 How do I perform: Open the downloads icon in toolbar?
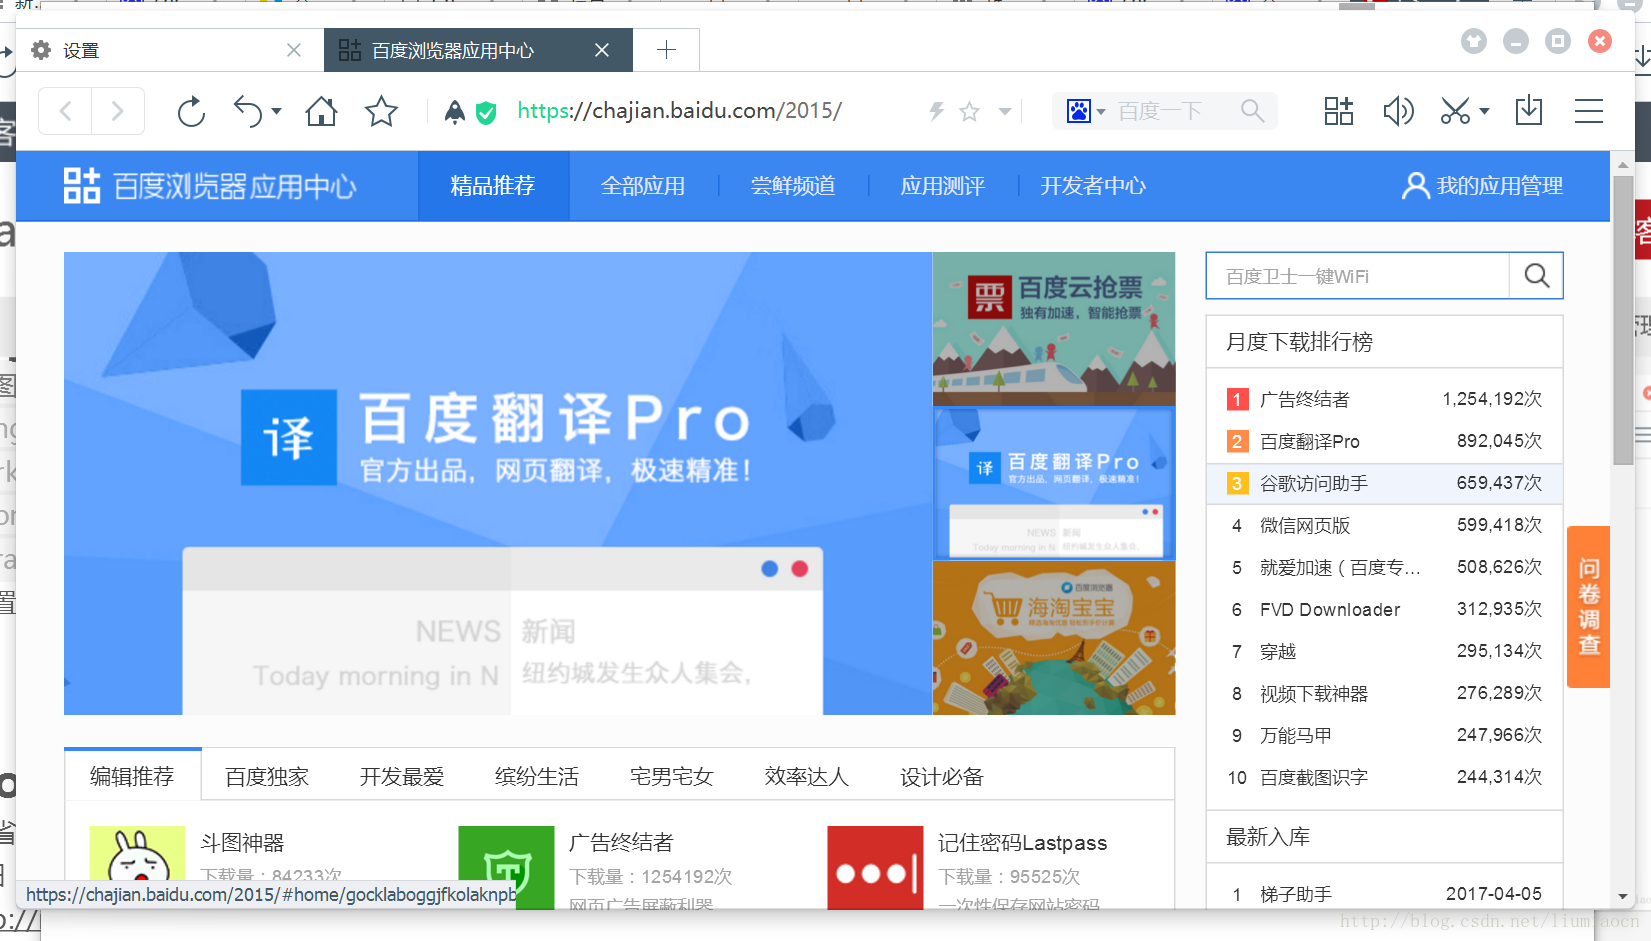(x=1529, y=111)
